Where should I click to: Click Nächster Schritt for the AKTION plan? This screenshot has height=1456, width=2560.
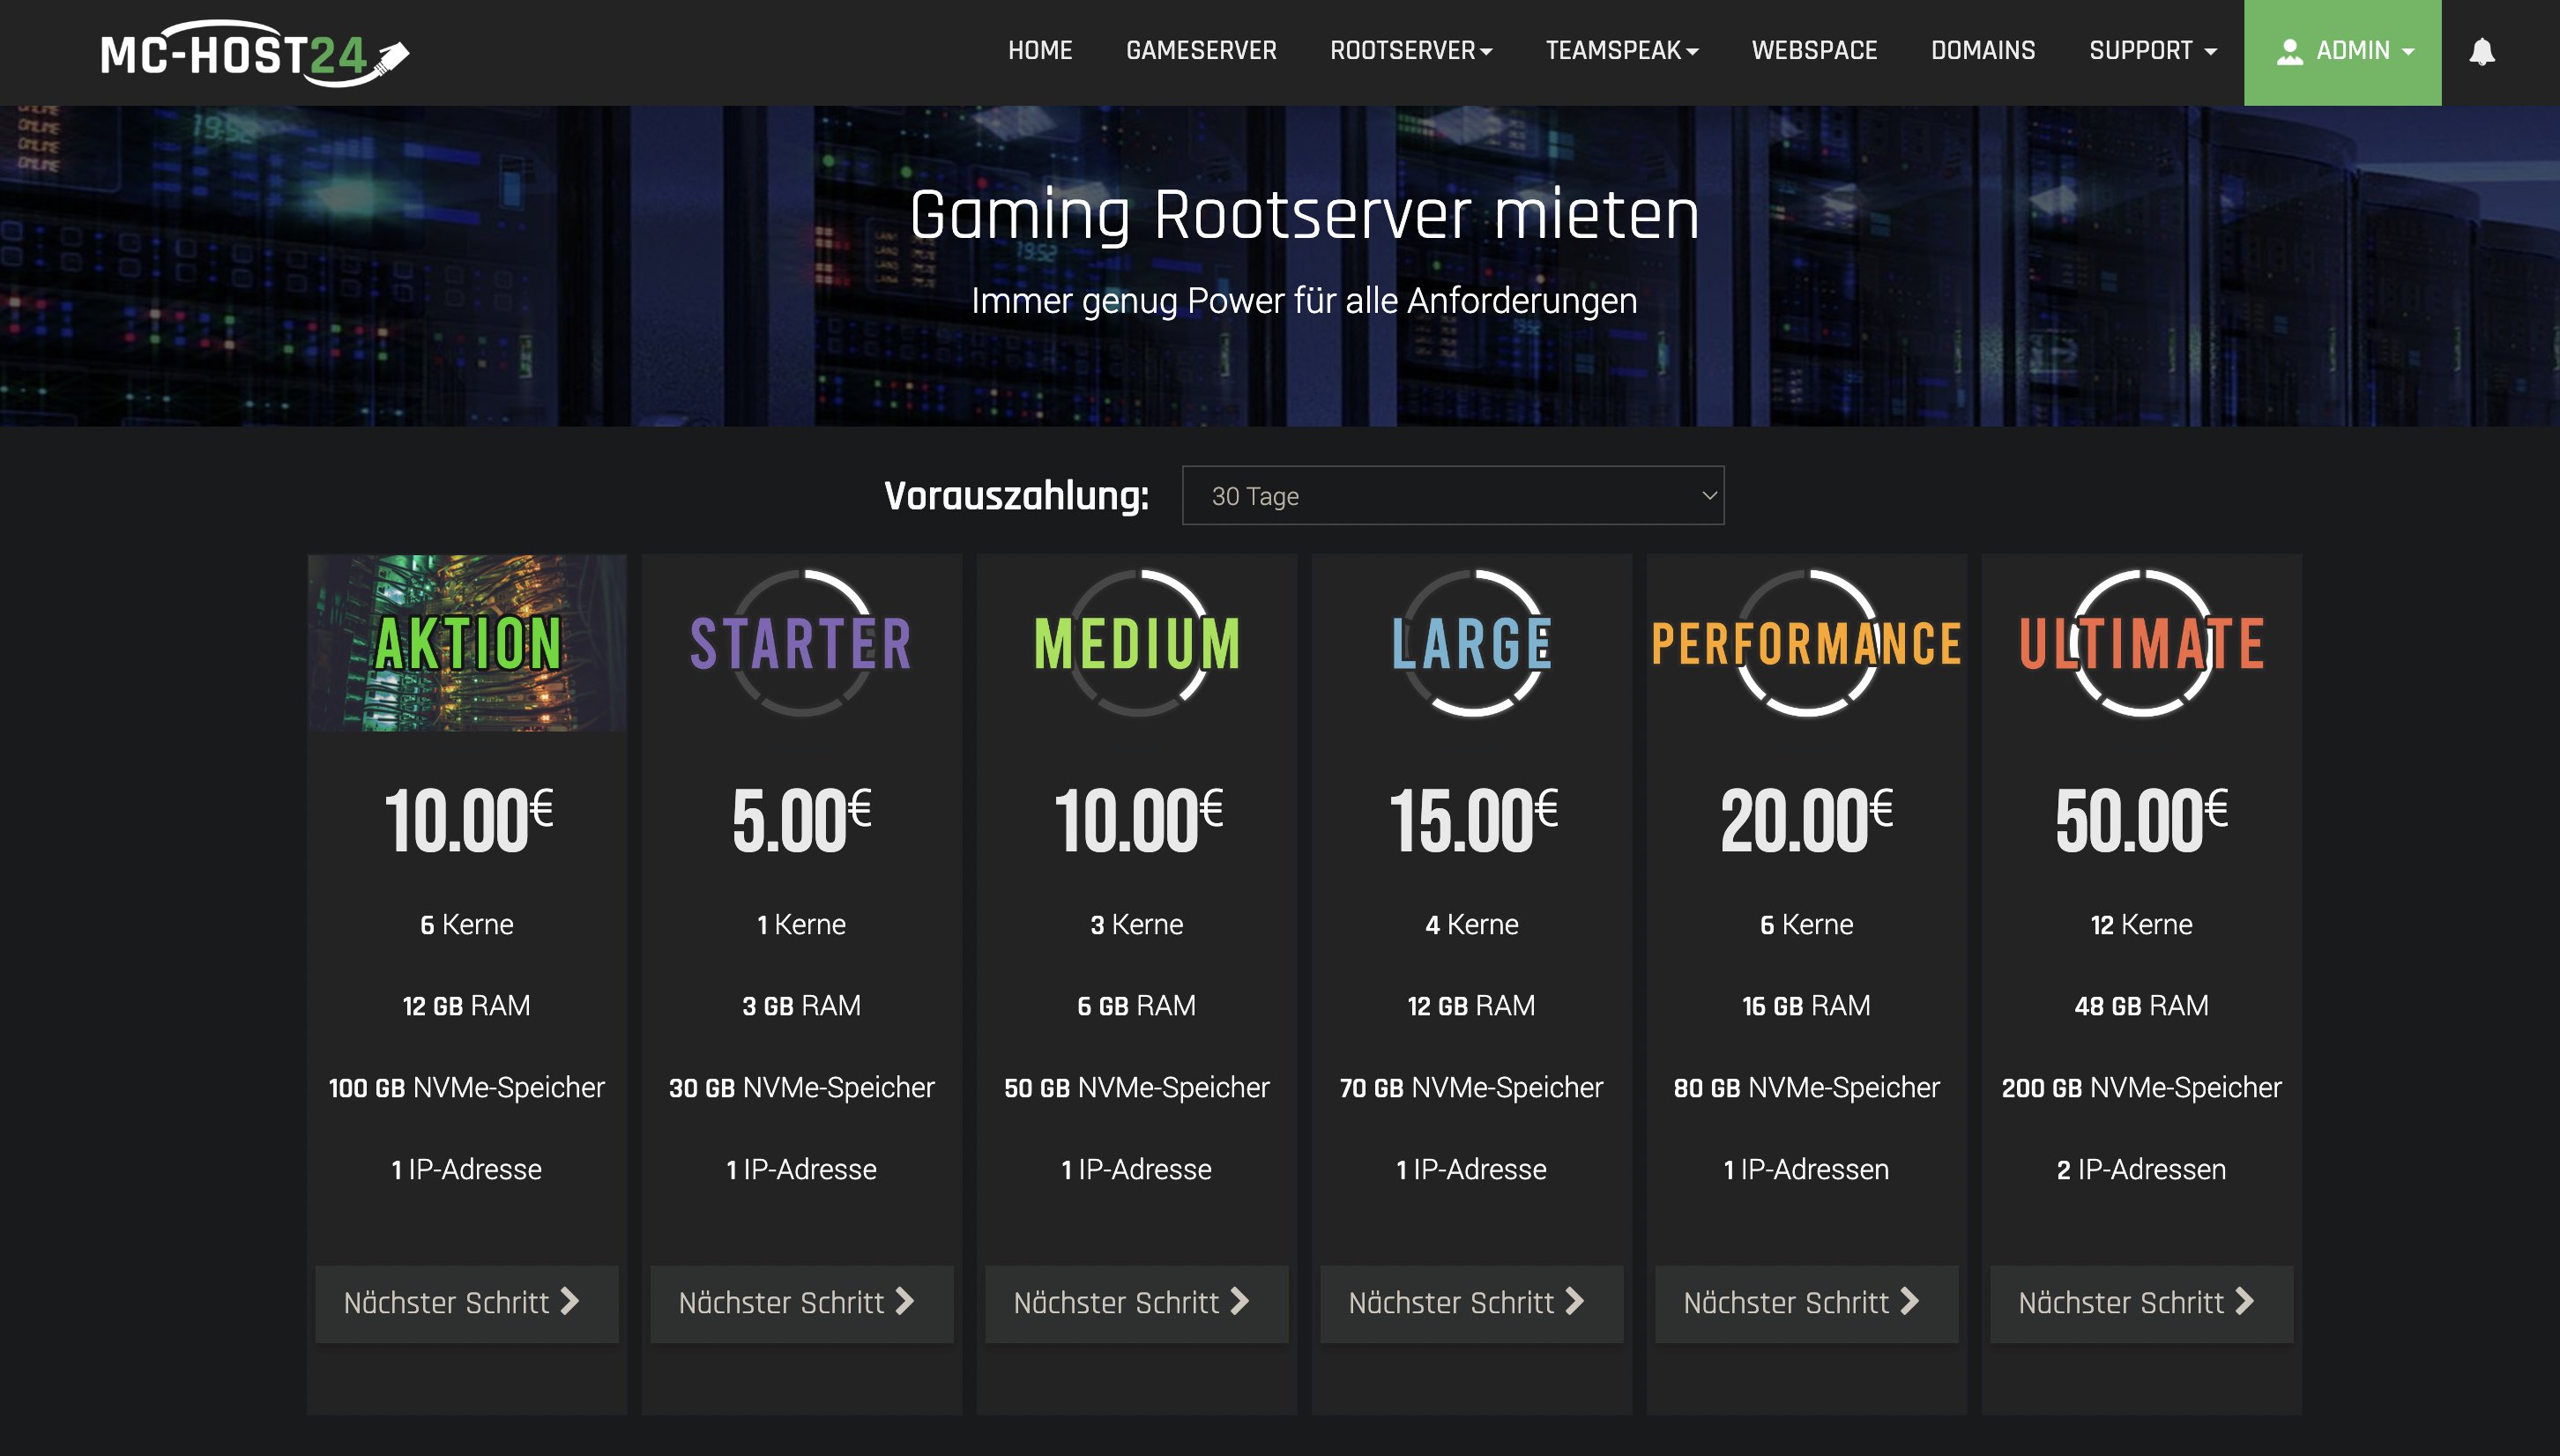tap(466, 1303)
